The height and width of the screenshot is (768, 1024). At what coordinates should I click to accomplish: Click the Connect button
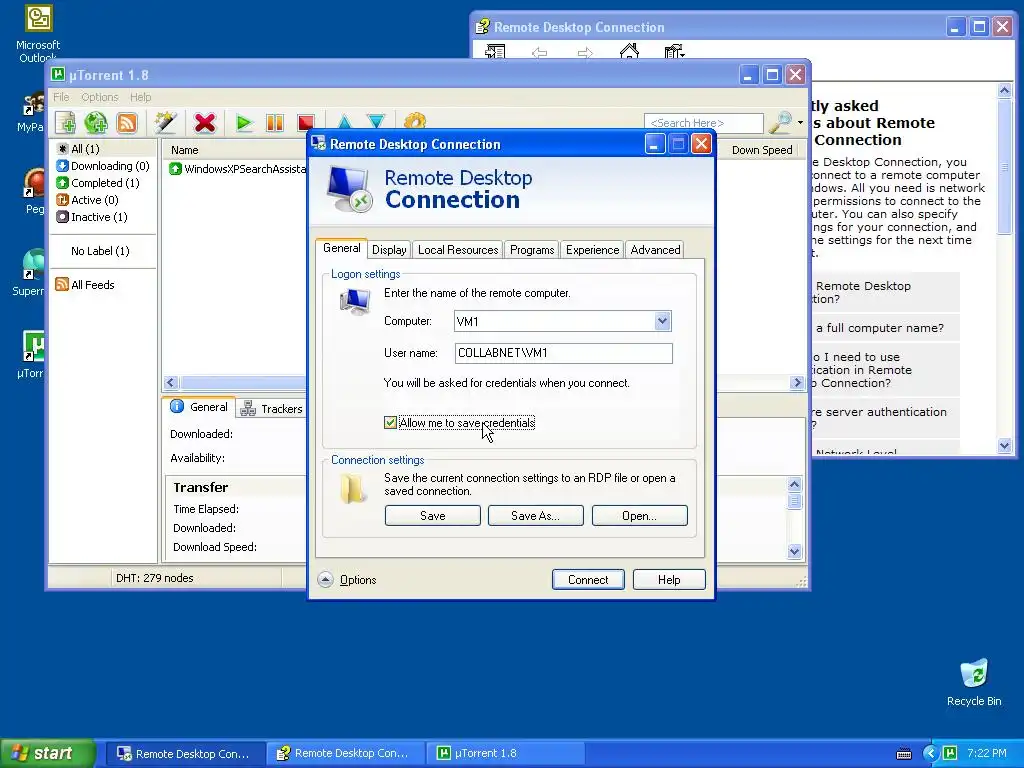click(588, 579)
